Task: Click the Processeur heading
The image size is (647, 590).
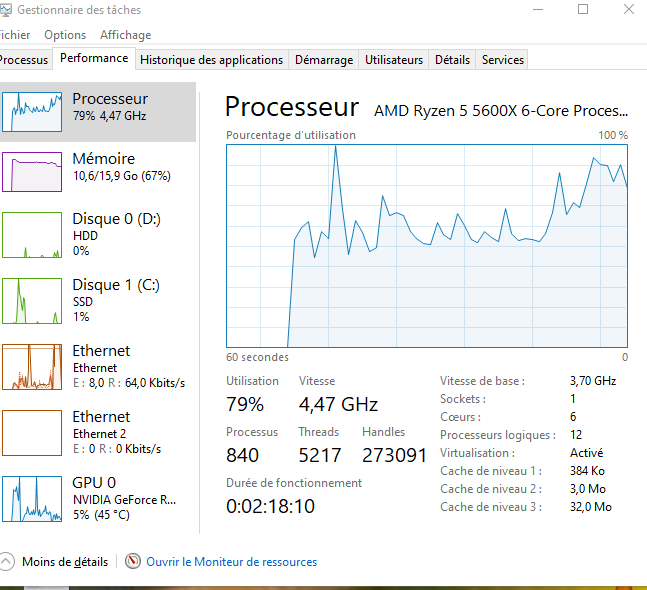Action: click(x=292, y=107)
